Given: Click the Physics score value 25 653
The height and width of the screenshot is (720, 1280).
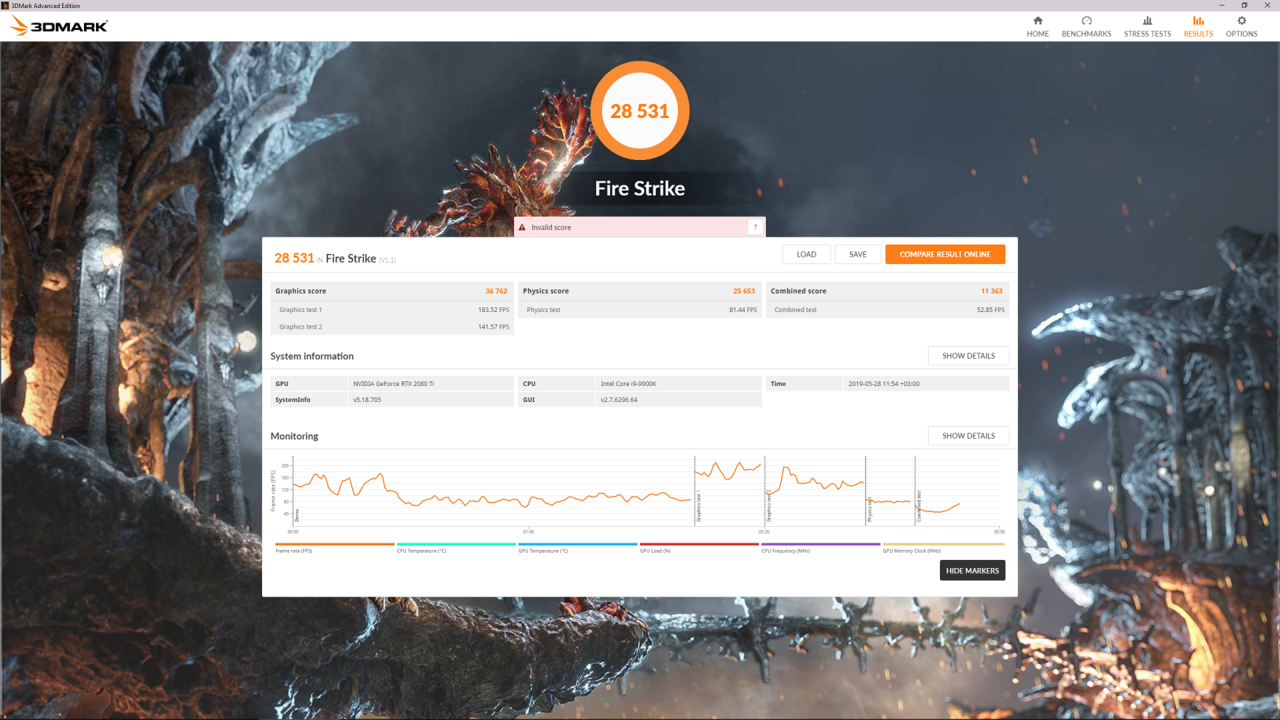Looking at the screenshot, I should [x=744, y=291].
